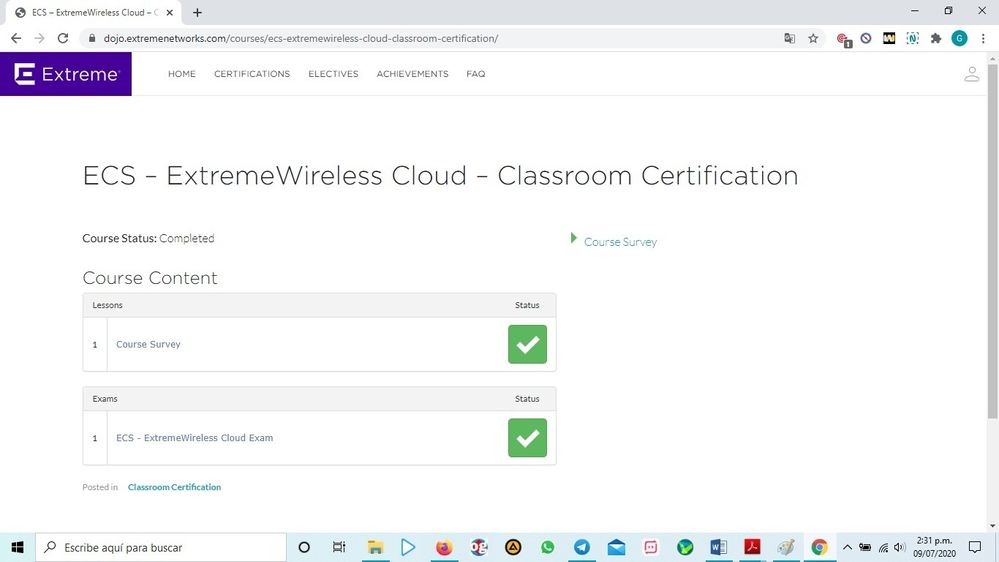
Task: Reload the current page
Action: (x=62, y=38)
